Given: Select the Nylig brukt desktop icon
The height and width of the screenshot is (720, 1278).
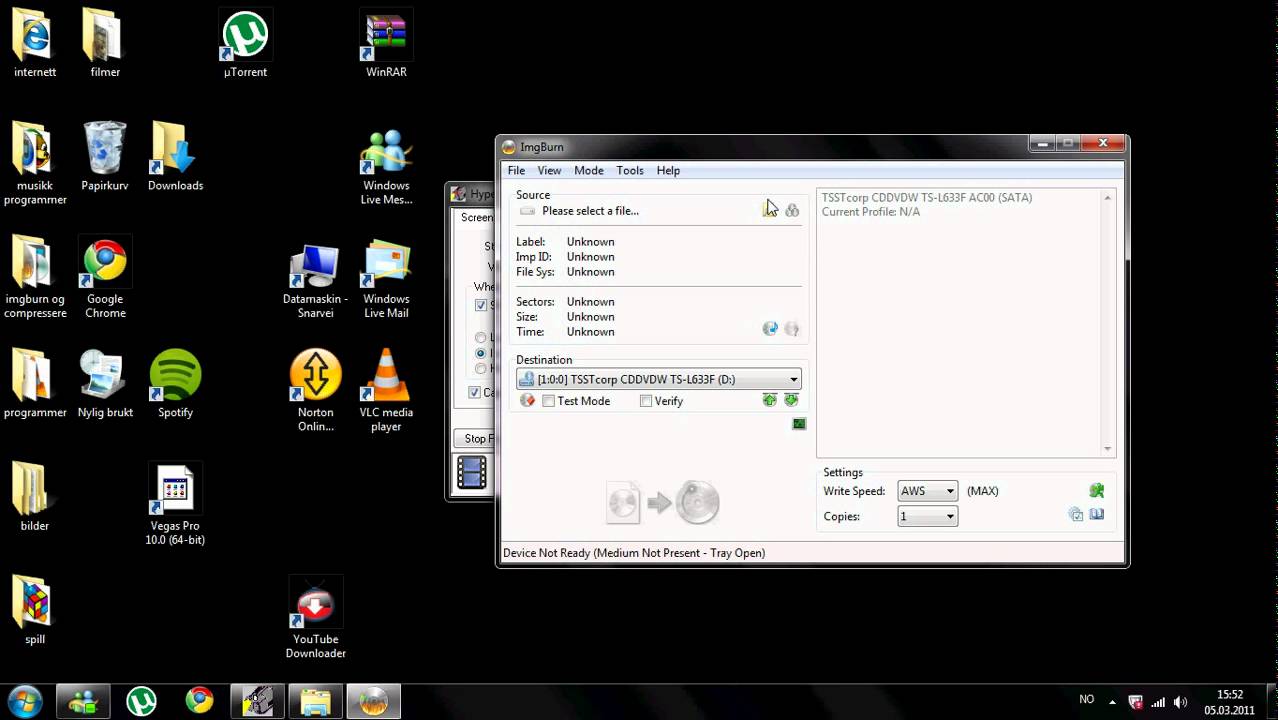Looking at the screenshot, I should 105,385.
